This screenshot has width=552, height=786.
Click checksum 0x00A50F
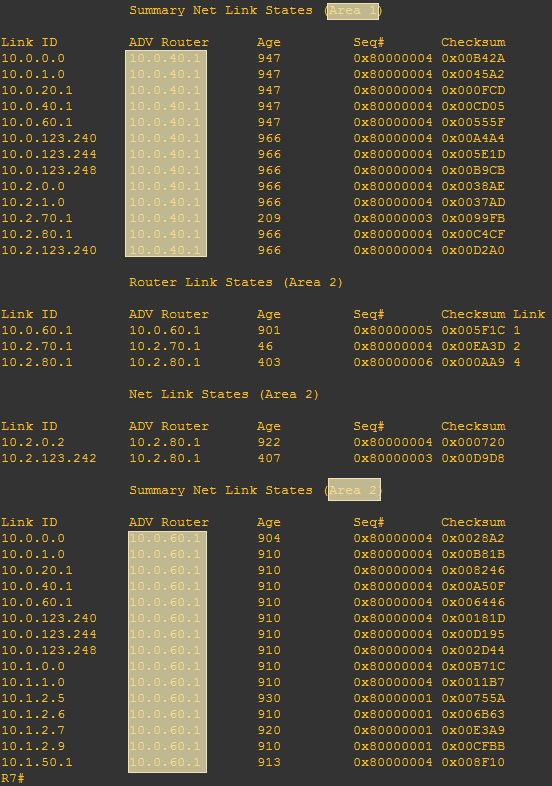473,586
